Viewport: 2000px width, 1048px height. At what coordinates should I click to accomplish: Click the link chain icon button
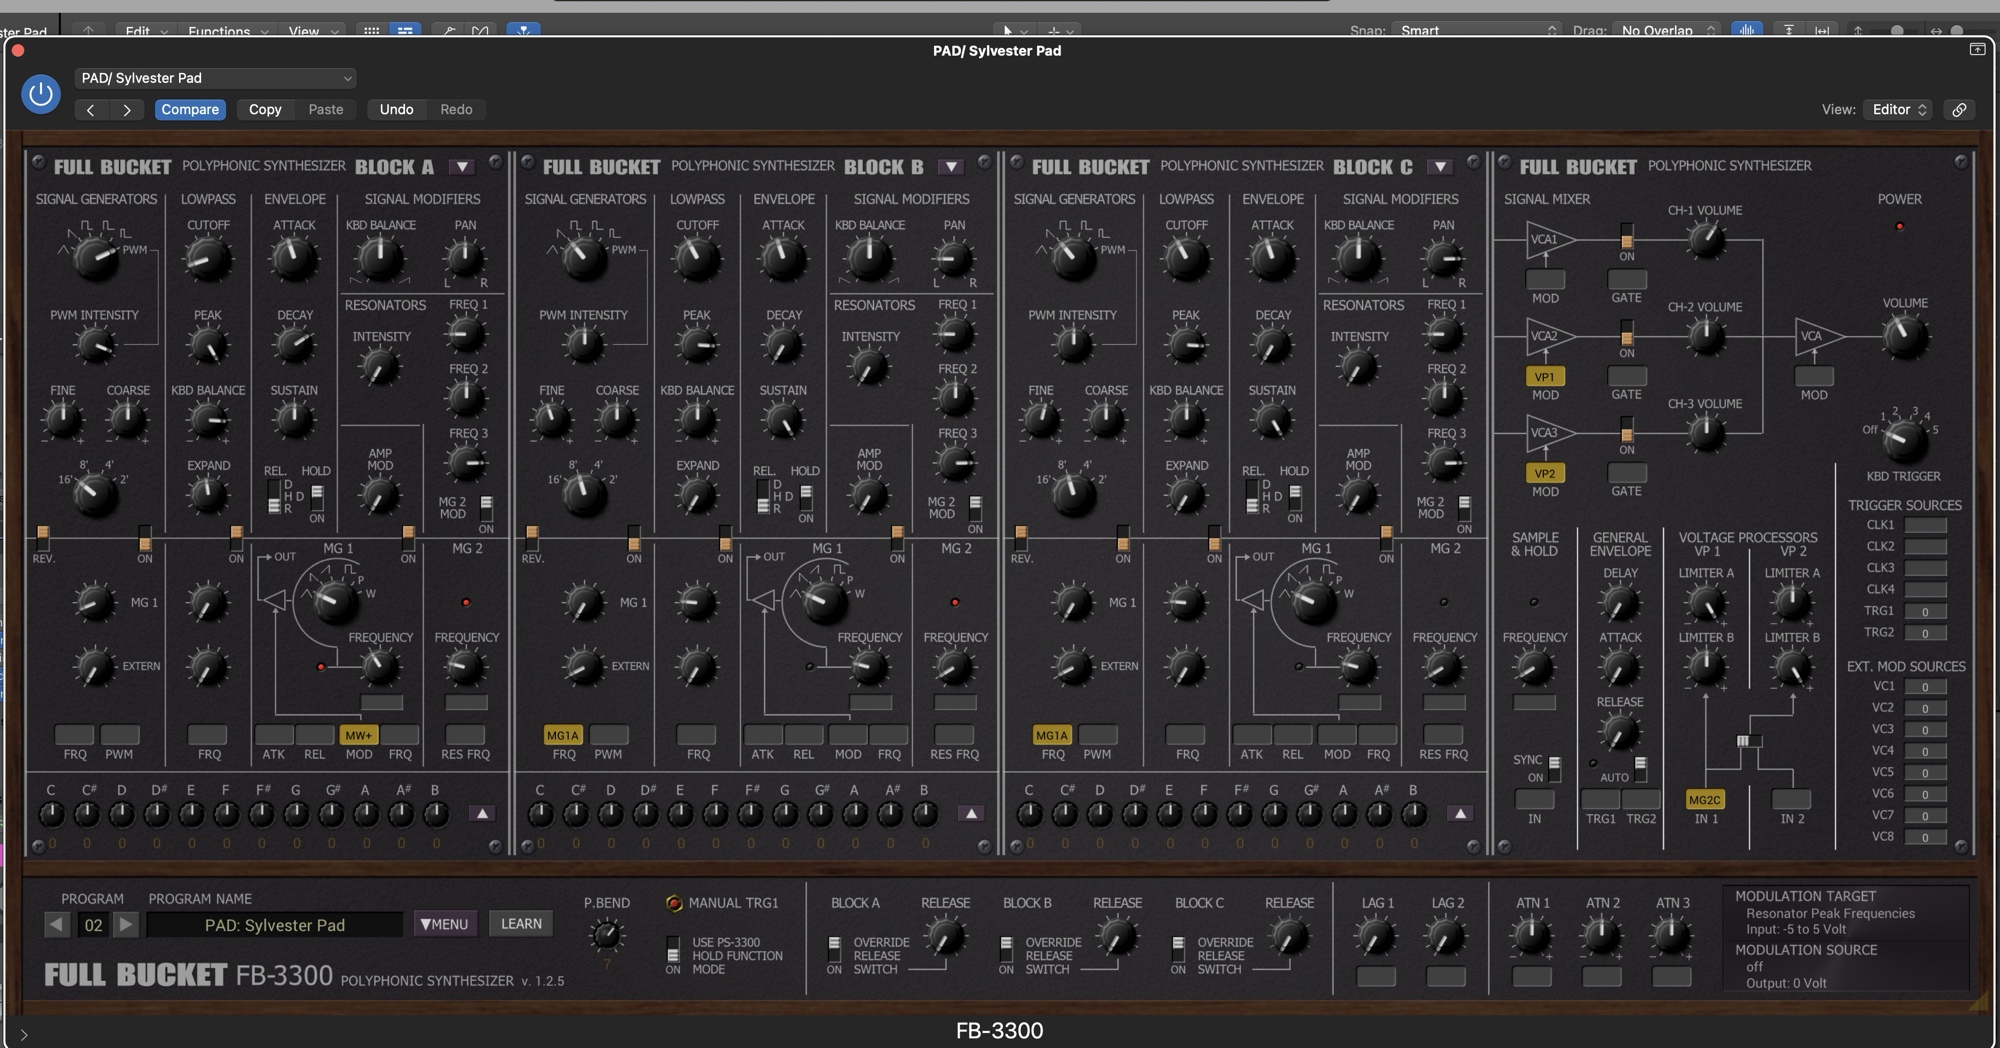coord(1959,110)
